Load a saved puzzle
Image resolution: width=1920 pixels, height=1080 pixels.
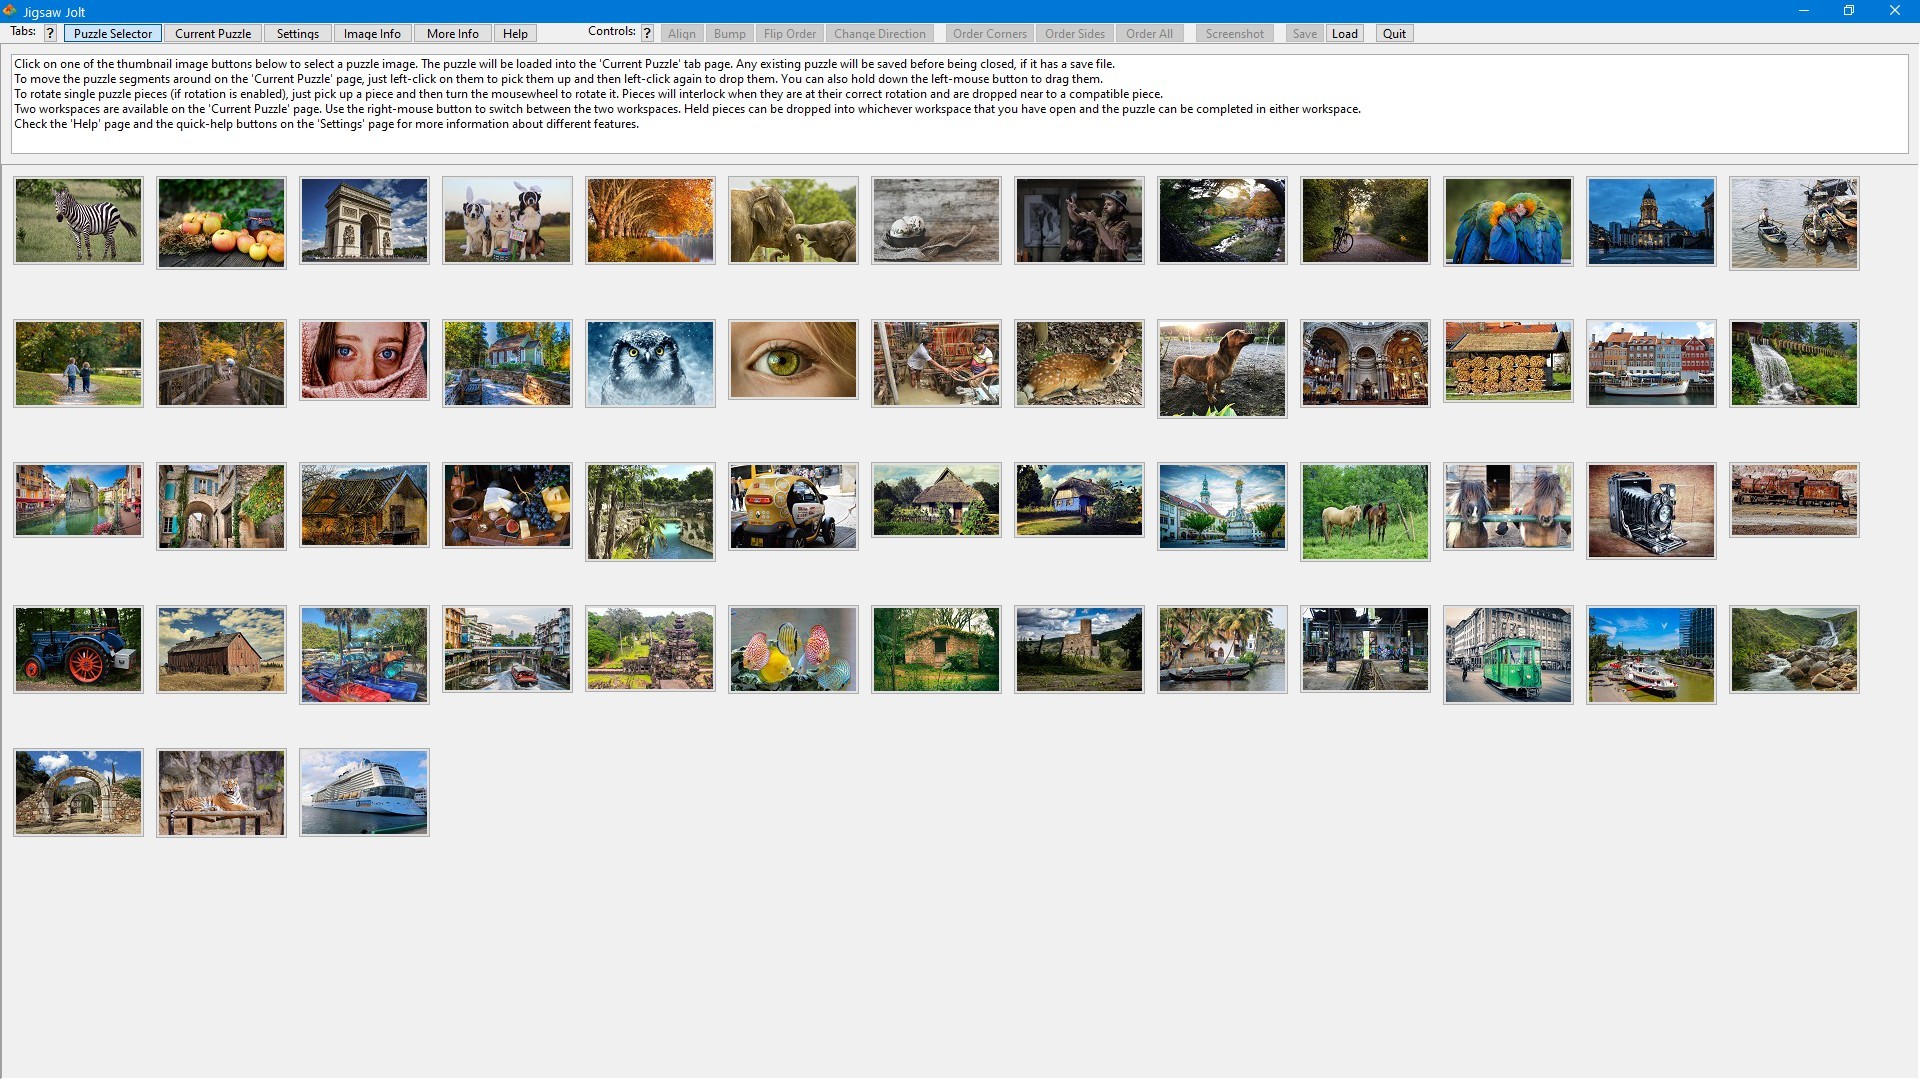click(1344, 33)
